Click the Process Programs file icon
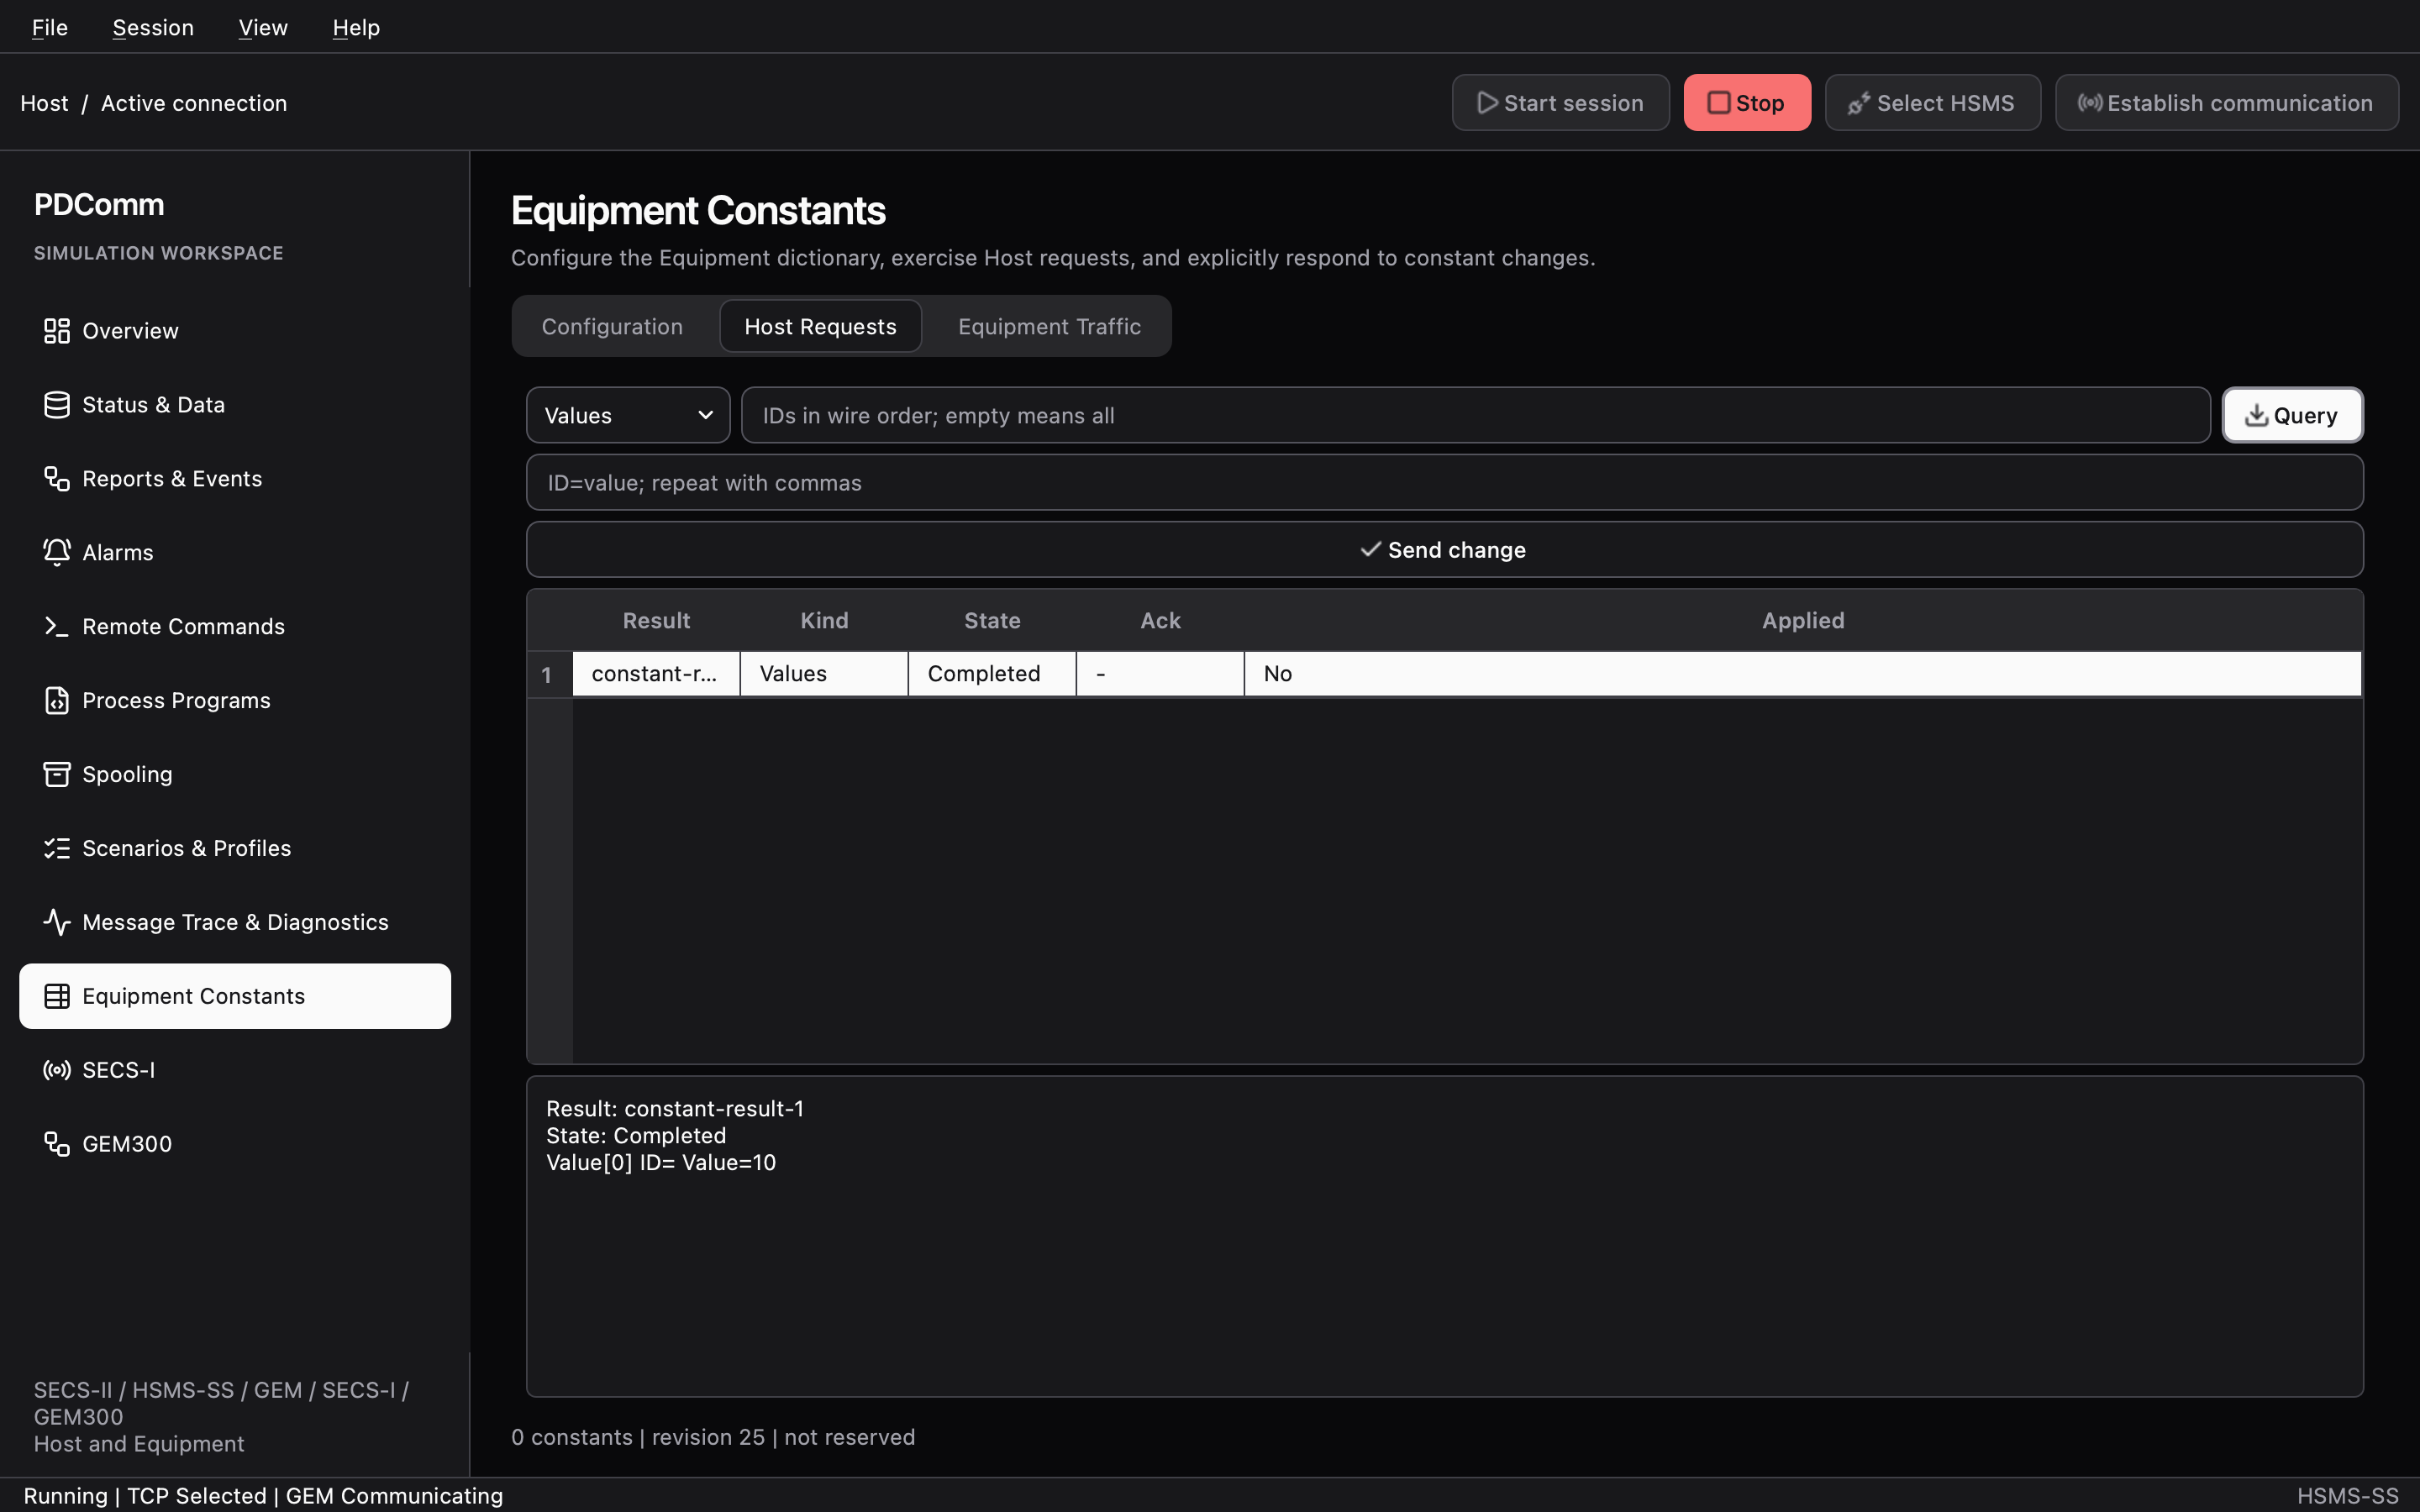Screen dimensions: 2420x1512 pos(57,701)
